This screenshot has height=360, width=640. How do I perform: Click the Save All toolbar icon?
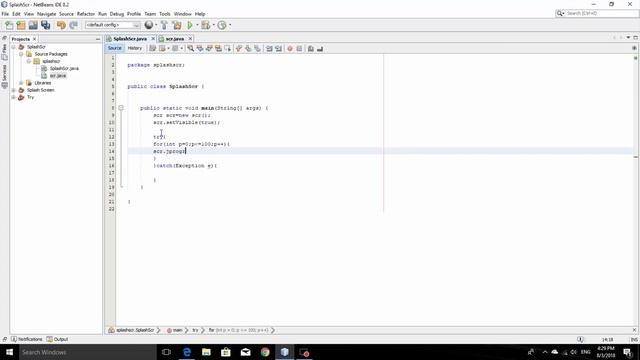coord(45,25)
